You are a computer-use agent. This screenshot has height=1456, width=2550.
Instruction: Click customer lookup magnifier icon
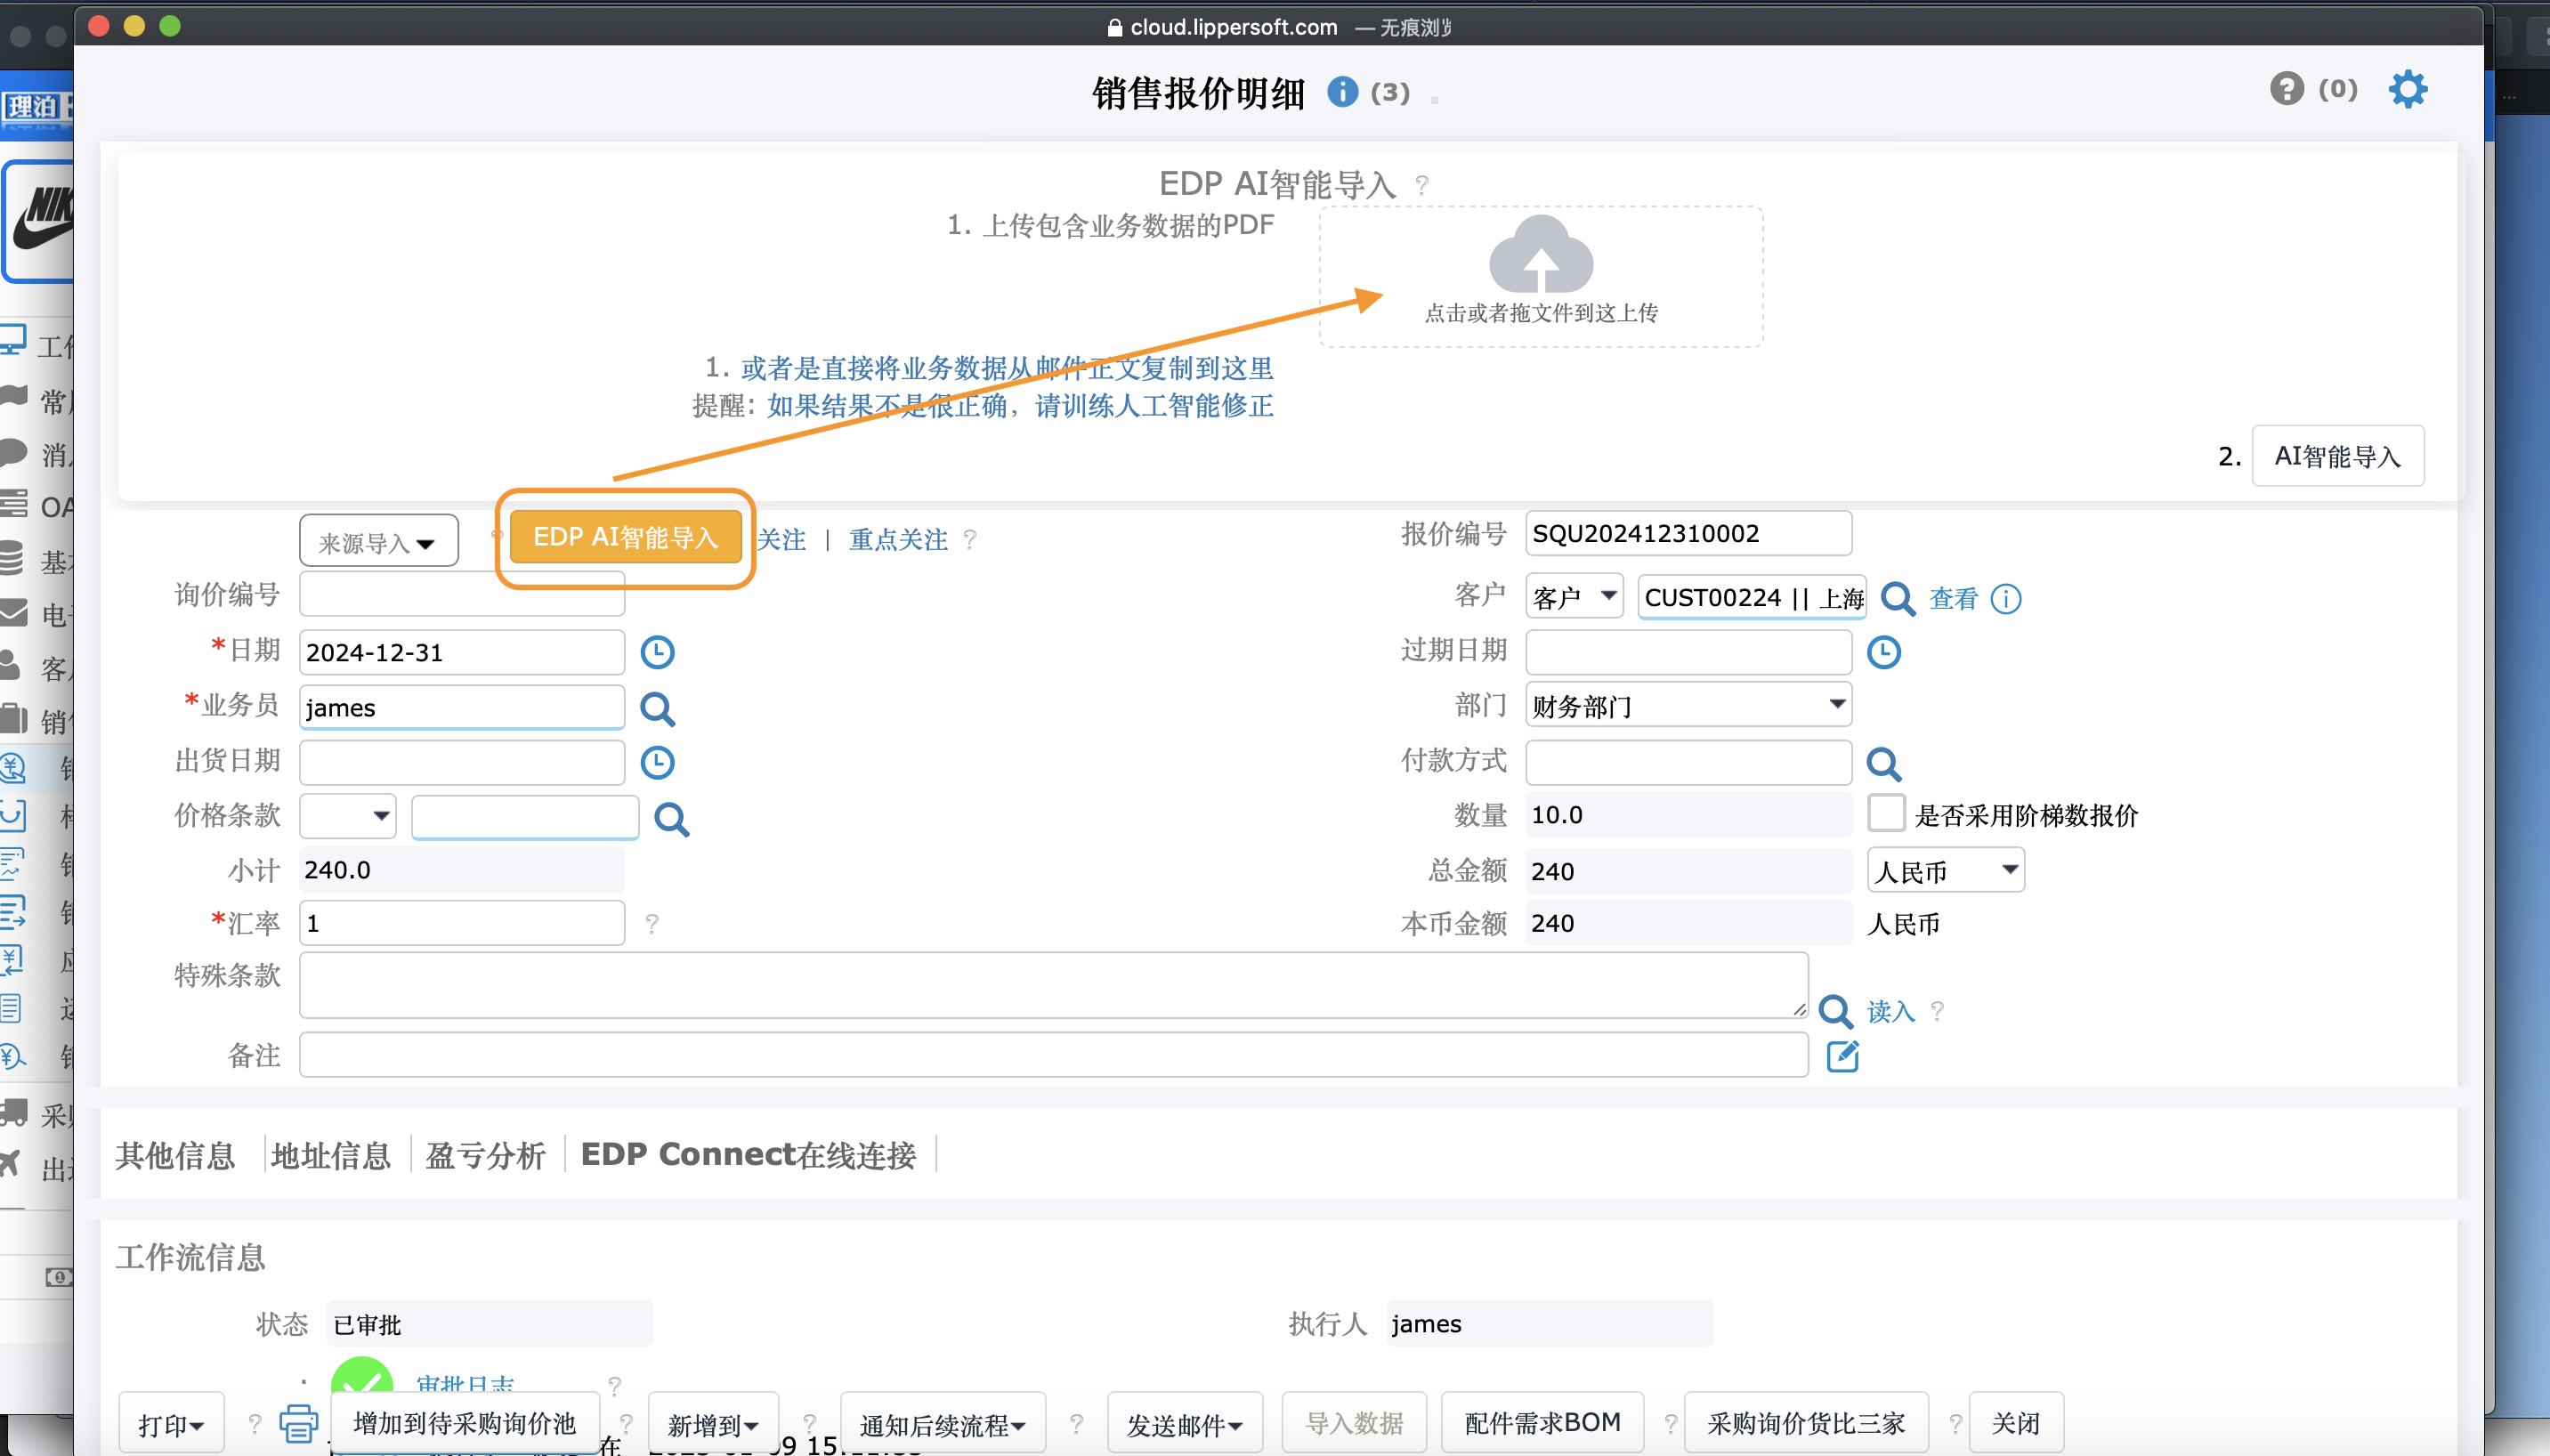[1897, 599]
